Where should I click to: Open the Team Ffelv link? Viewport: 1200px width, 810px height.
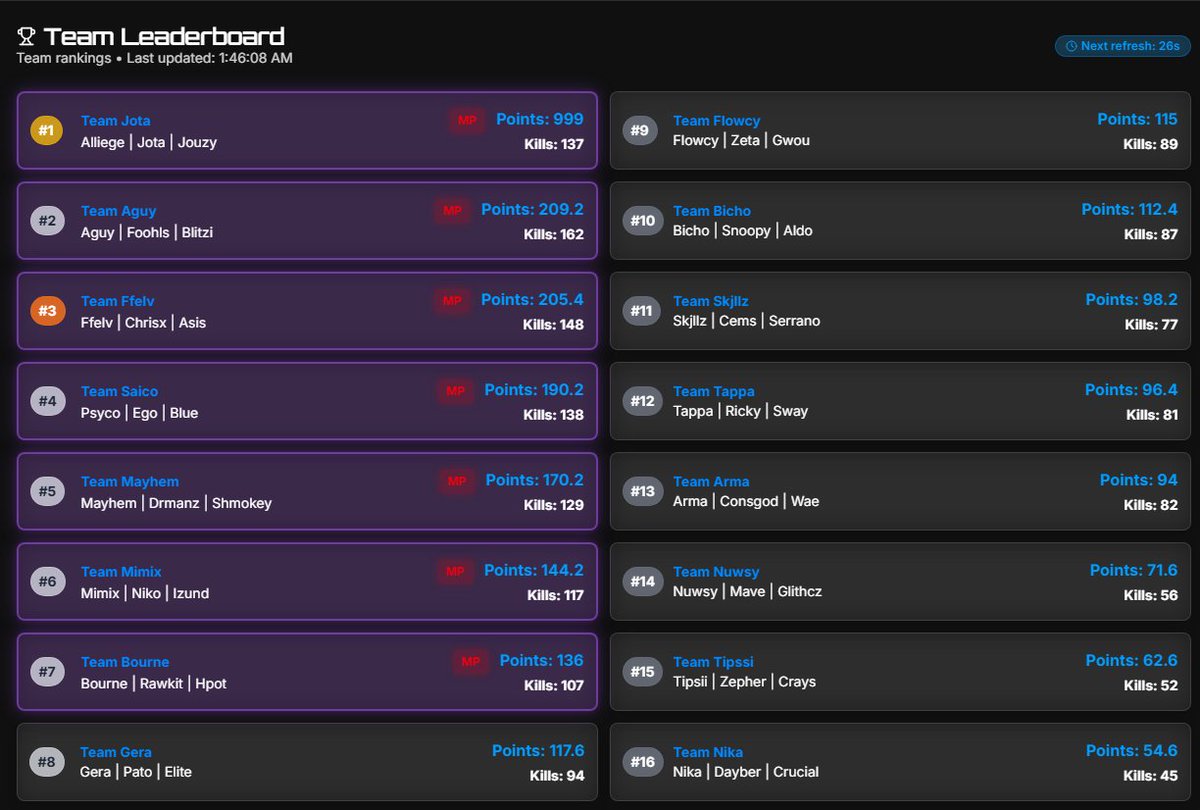tap(118, 301)
